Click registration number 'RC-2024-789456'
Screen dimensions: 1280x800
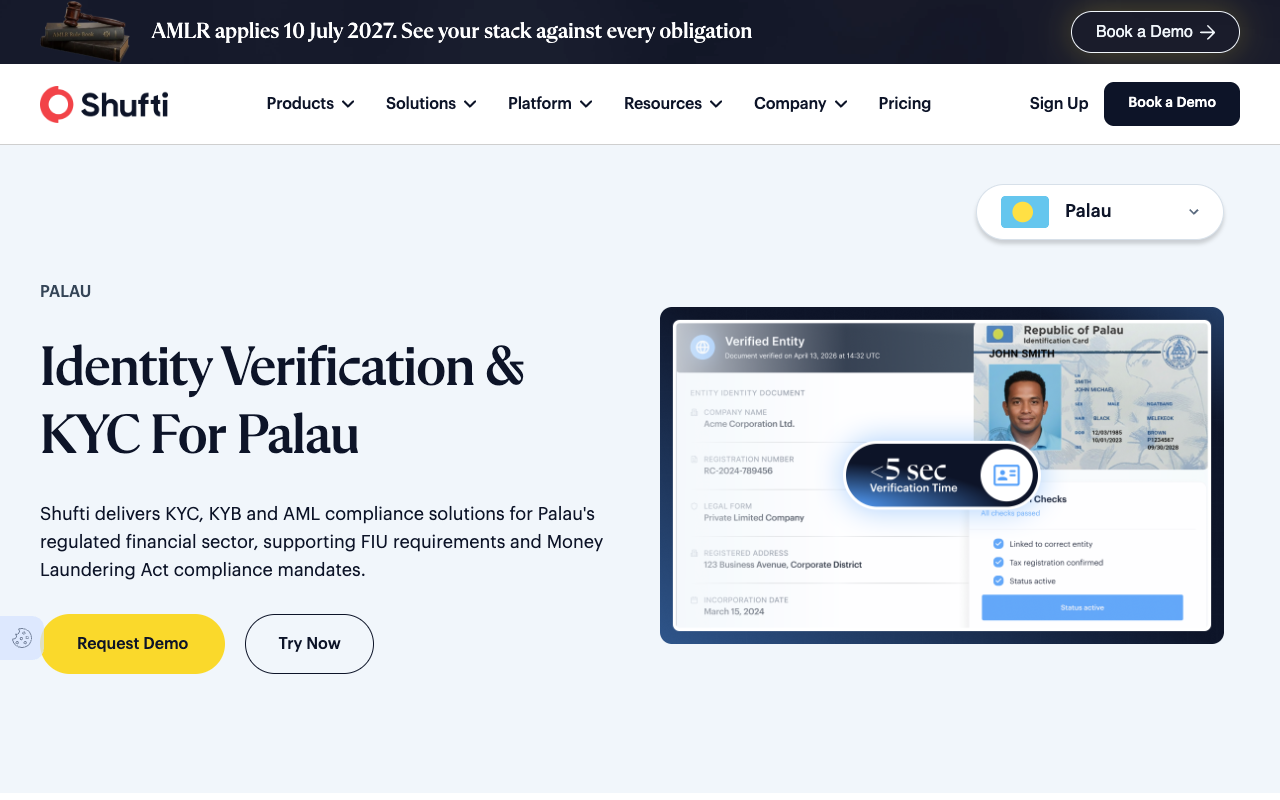pyautogui.click(x=738, y=470)
